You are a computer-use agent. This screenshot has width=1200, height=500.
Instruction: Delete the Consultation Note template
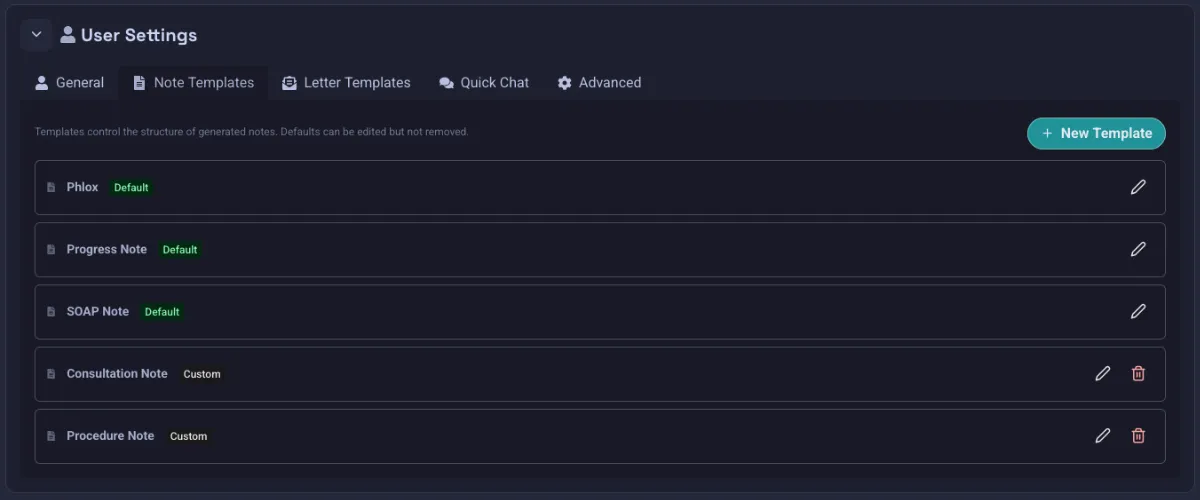1138,373
